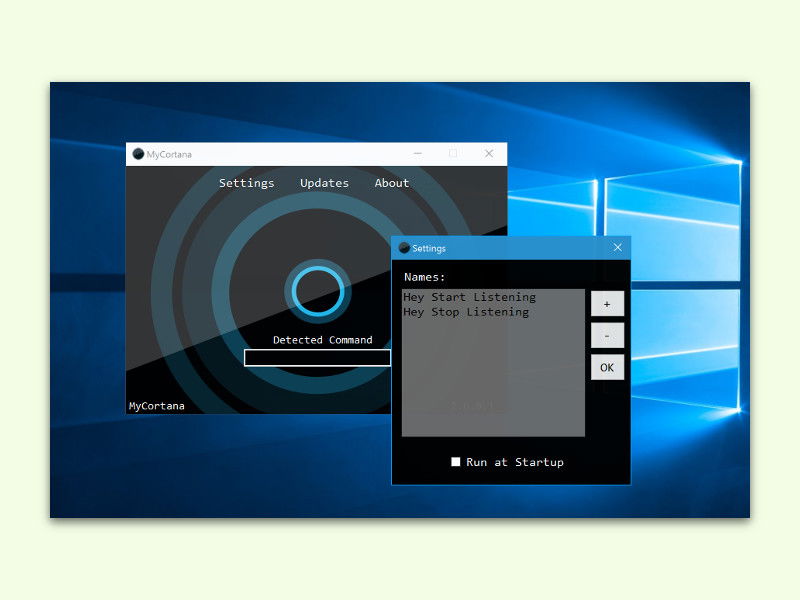Click the Settings dialog title icon
This screenshot has height=600, width=800.
point(404,248)
